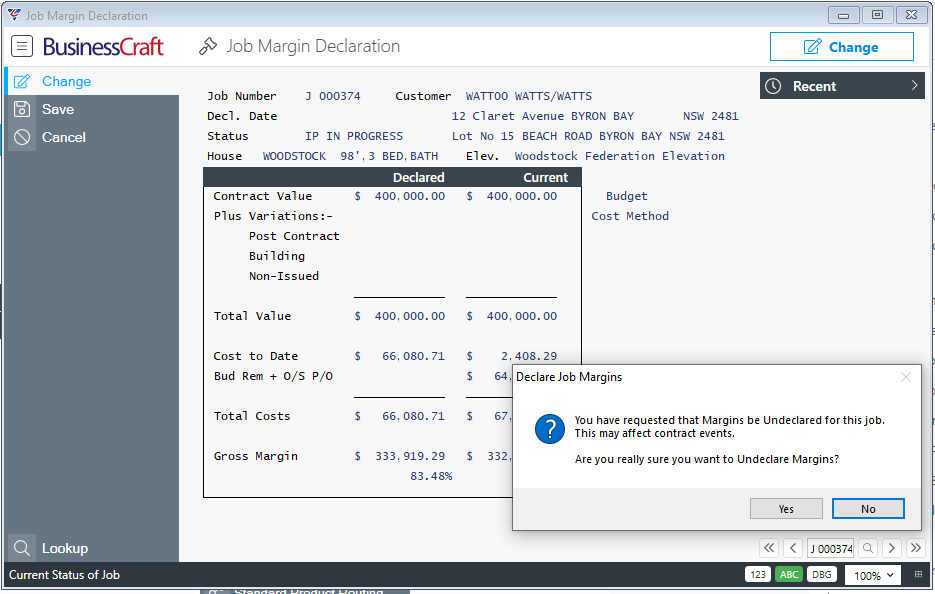Click the grid icon at status bar end
This screenshot has height=594, width=935.
[x=918, y=574]
